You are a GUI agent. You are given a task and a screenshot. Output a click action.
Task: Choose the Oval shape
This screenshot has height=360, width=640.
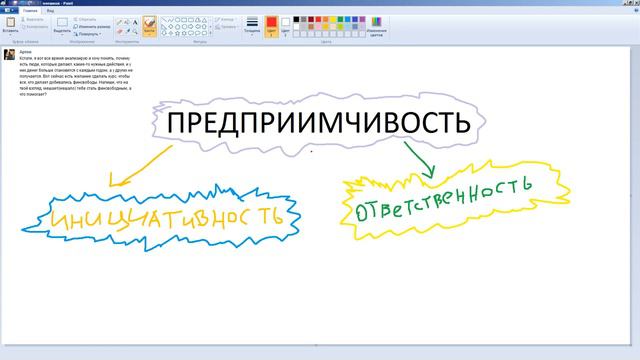(x=177, y=20)
